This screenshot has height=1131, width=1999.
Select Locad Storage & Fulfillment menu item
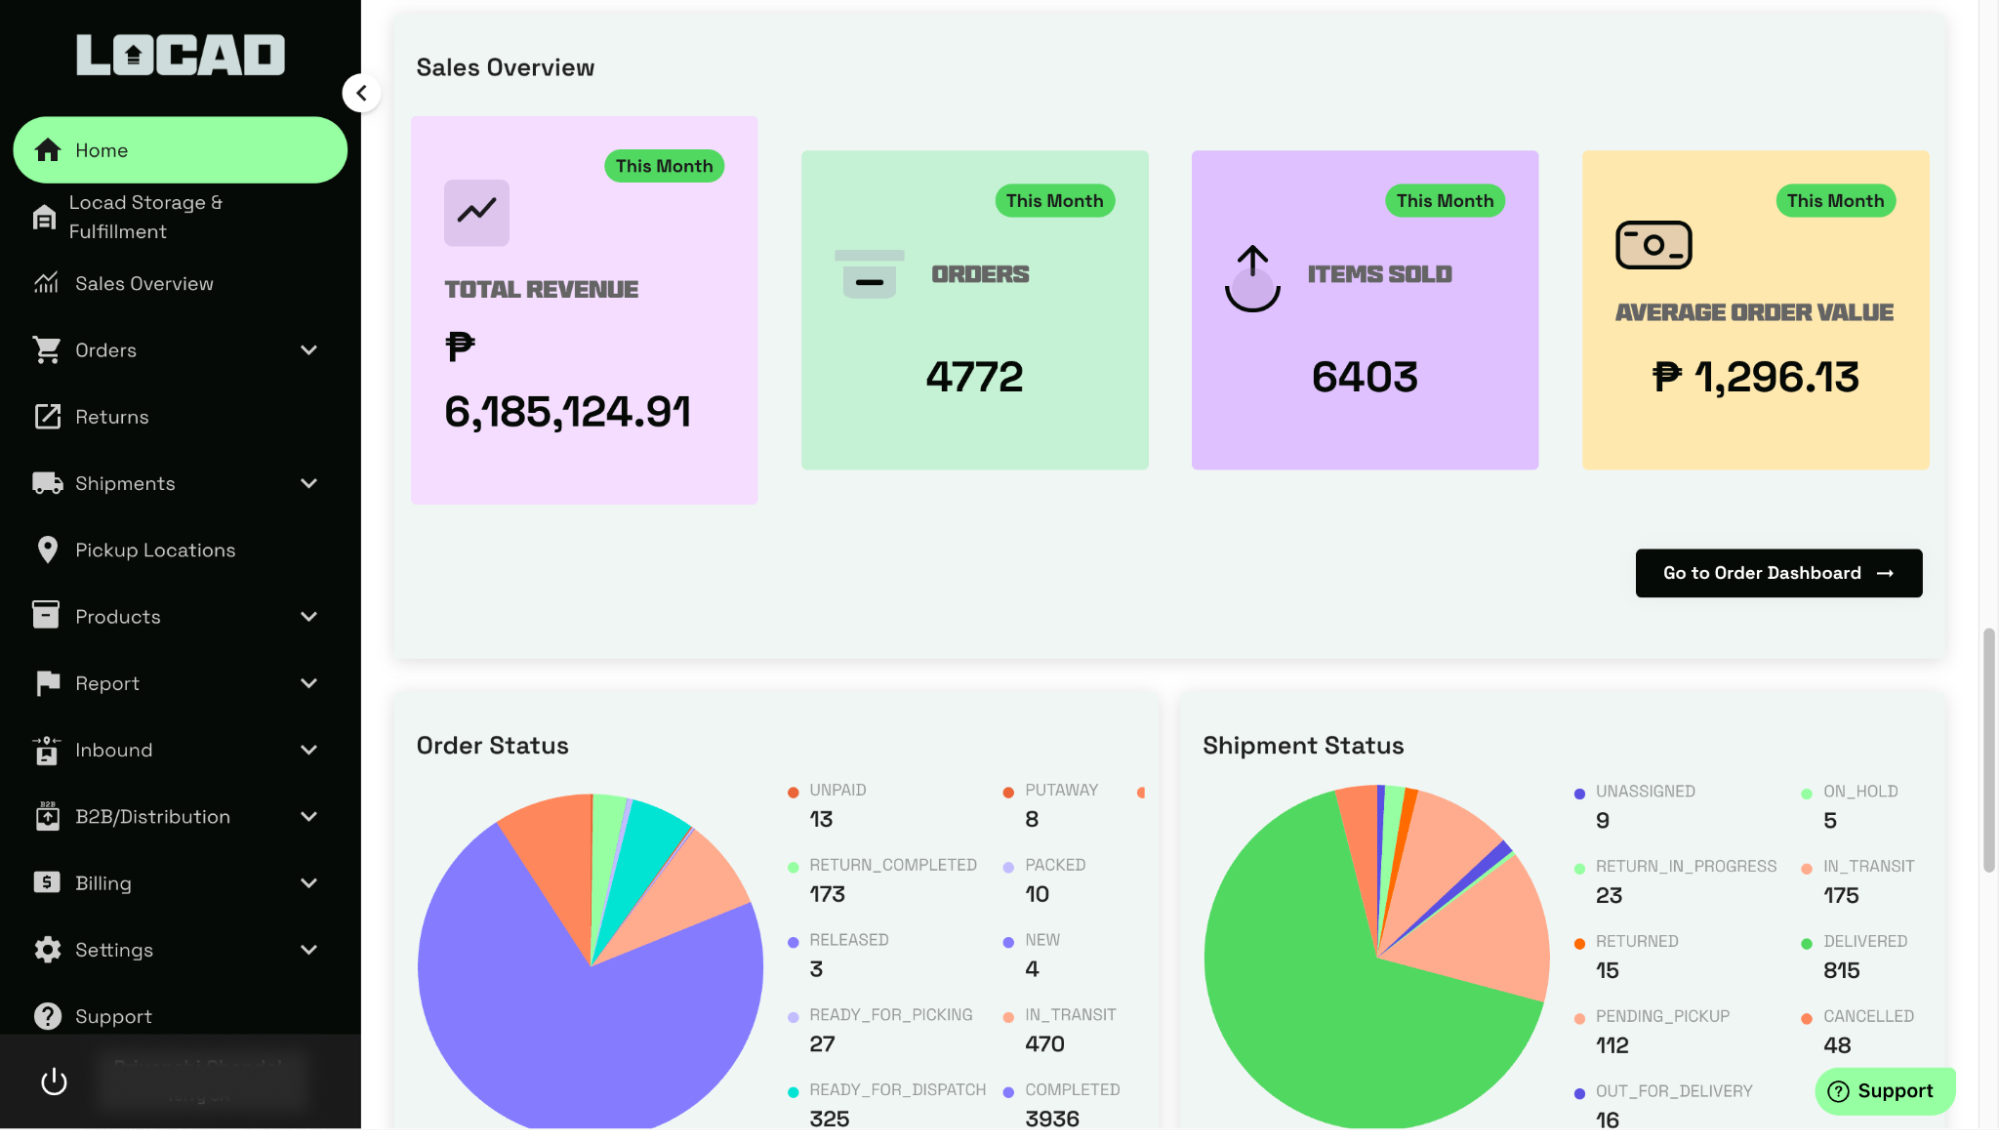click(x=145, y=217)
